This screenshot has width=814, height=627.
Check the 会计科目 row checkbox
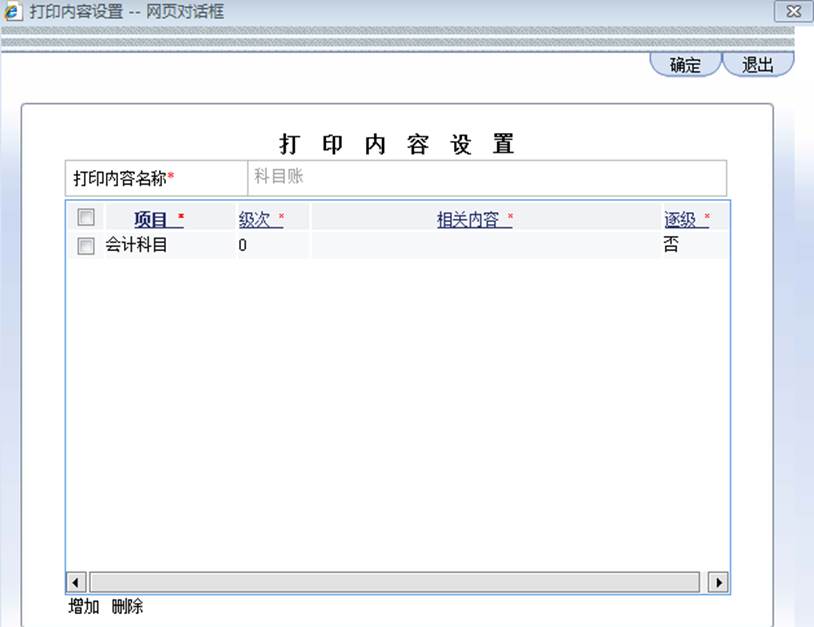pyautogui.click(x=86, y=246)
